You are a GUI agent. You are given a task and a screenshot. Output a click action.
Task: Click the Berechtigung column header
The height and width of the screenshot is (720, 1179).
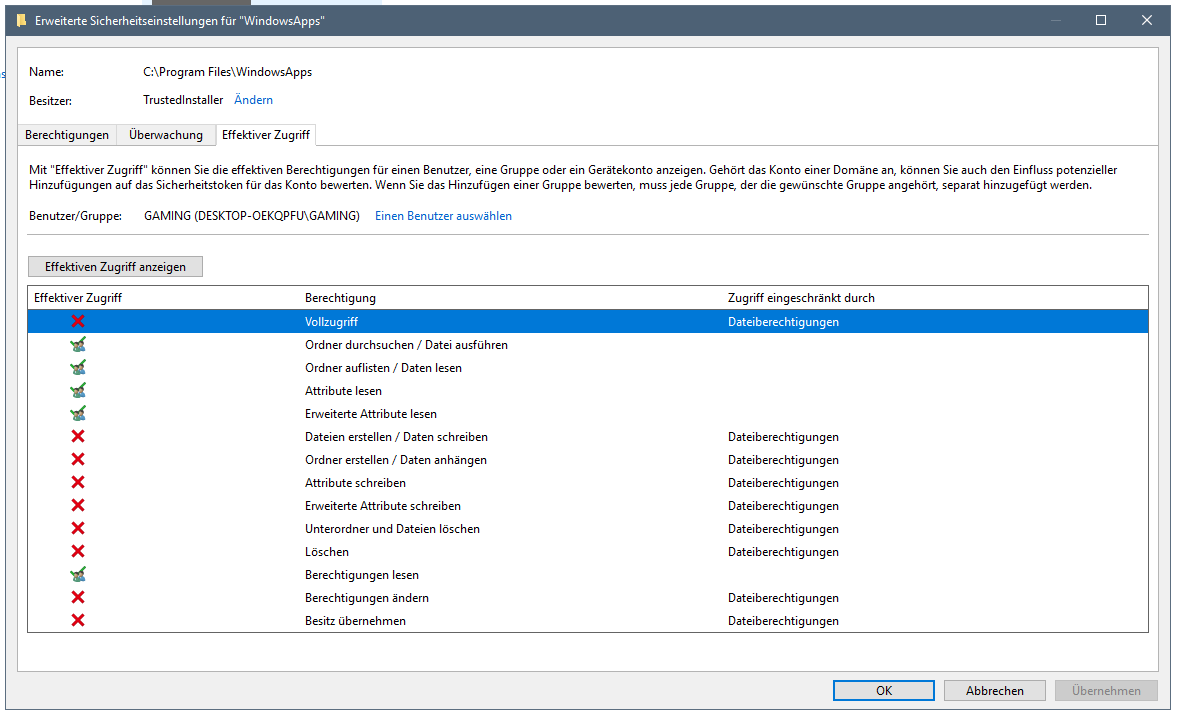click(x=341, y=298)
